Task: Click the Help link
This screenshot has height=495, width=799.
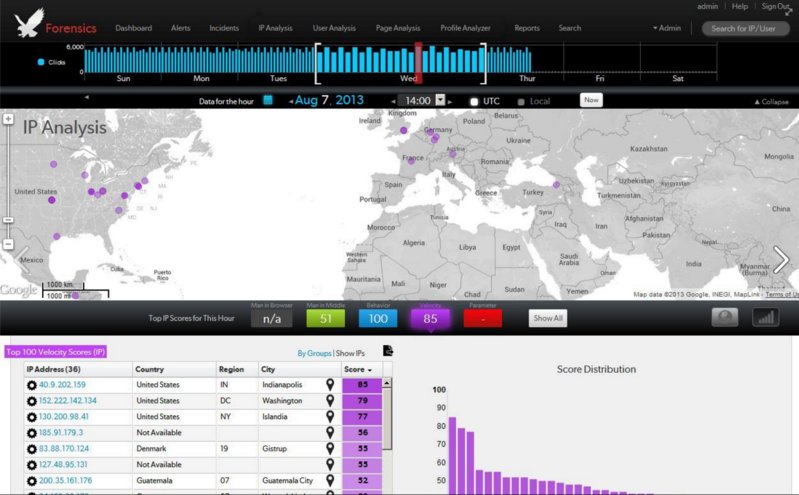Action: 740,6
